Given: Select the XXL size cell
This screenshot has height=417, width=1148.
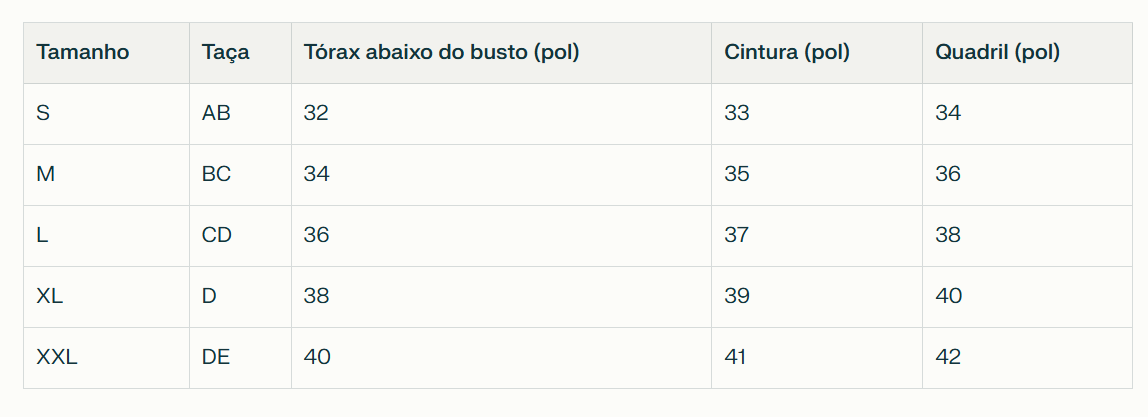Looking at the screenshot, I should [57, 357].
